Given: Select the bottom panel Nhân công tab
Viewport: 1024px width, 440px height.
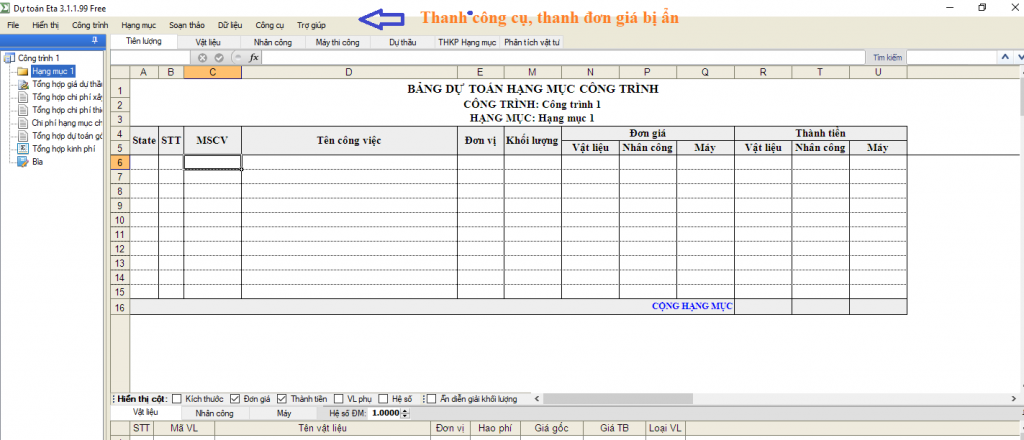Looking at the screenshot, I should pyautogui.click(x=214, y=413).
